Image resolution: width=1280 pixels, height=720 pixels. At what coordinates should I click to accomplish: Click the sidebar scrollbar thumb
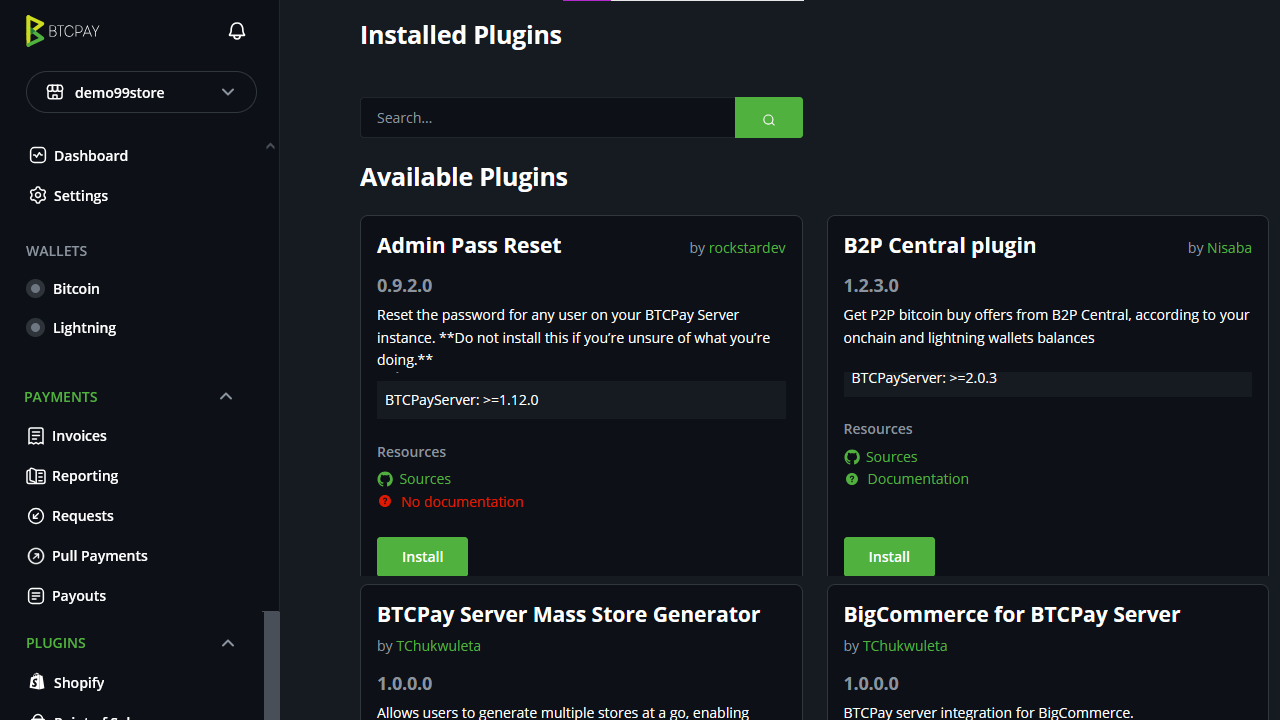click(271, 665)
